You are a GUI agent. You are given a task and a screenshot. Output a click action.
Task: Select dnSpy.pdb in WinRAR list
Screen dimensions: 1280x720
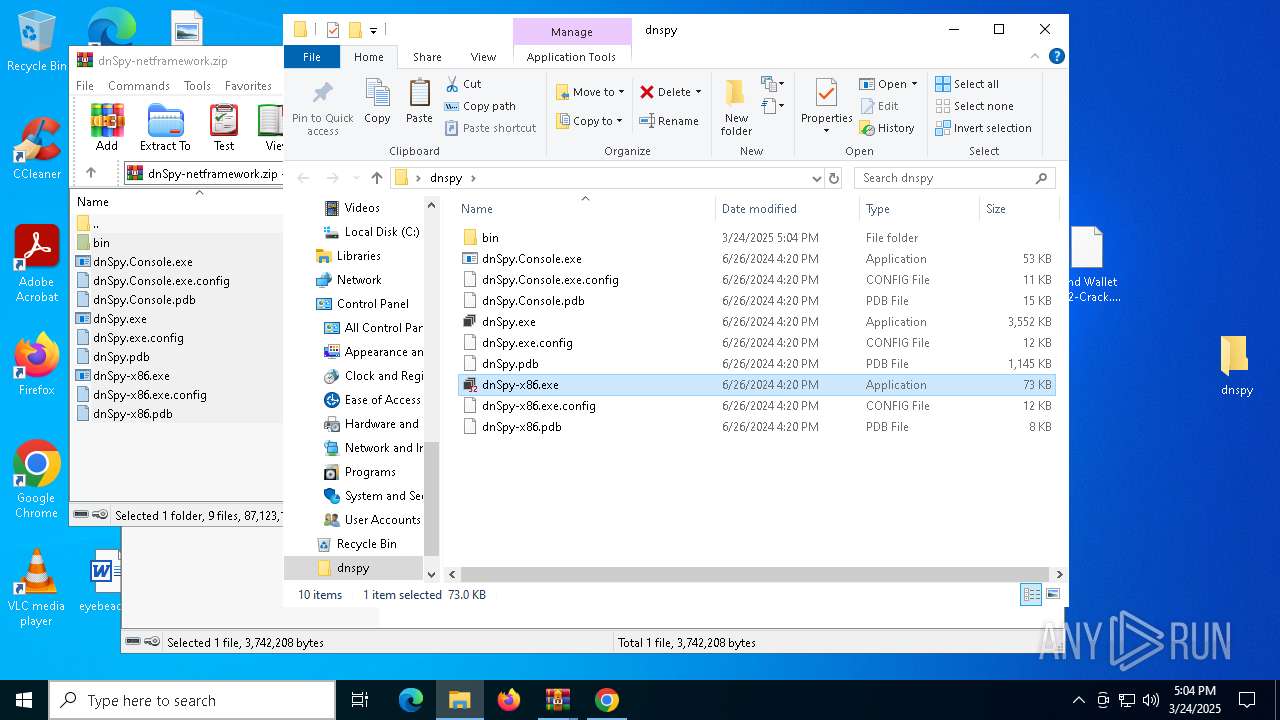[x=120, y=357]
